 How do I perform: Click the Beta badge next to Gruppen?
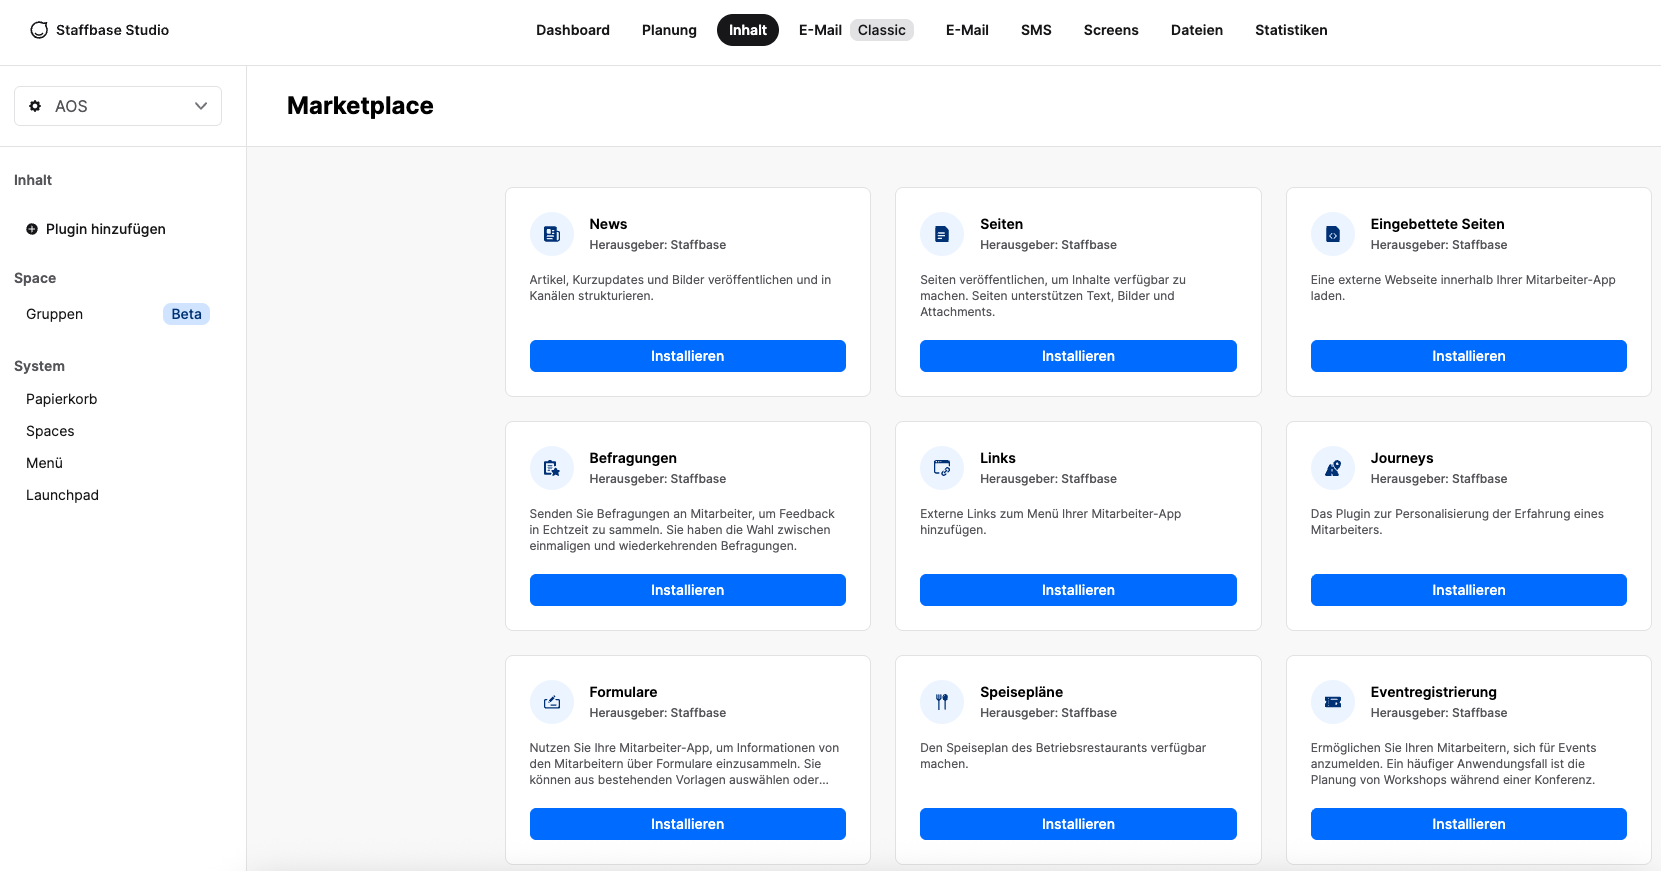[186, 314]
